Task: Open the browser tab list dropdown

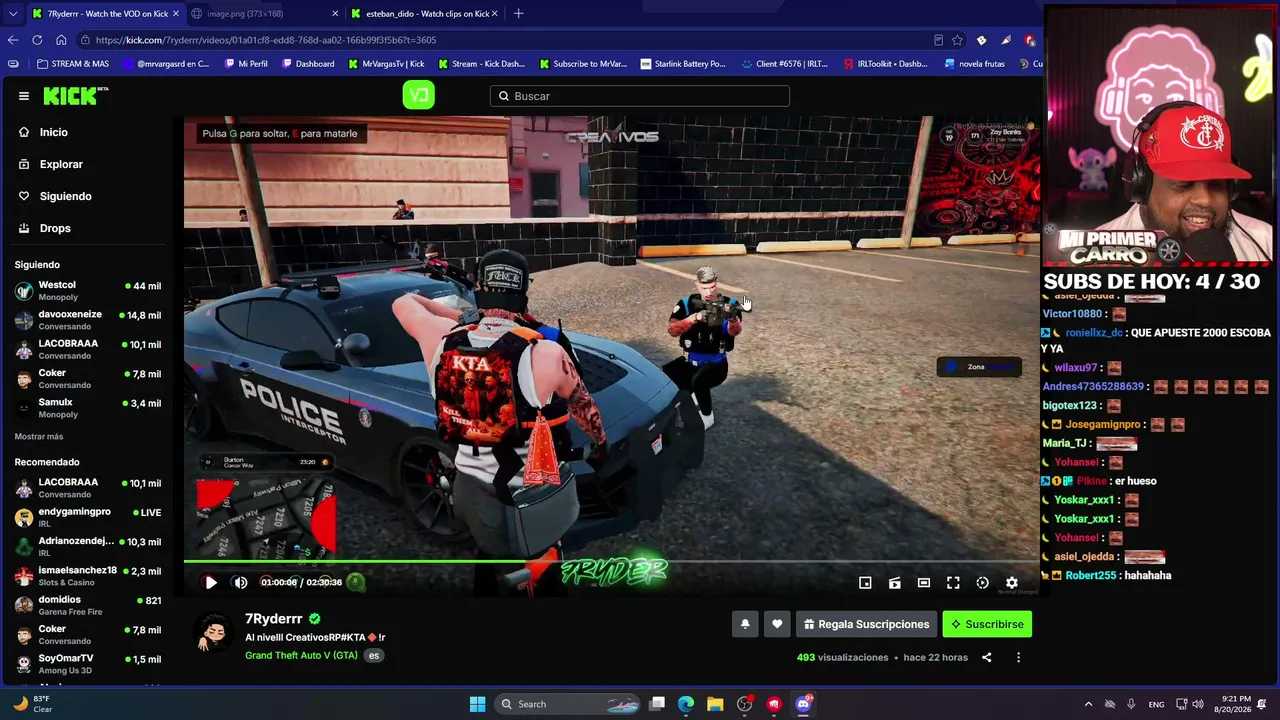Action: coord(12,14)
